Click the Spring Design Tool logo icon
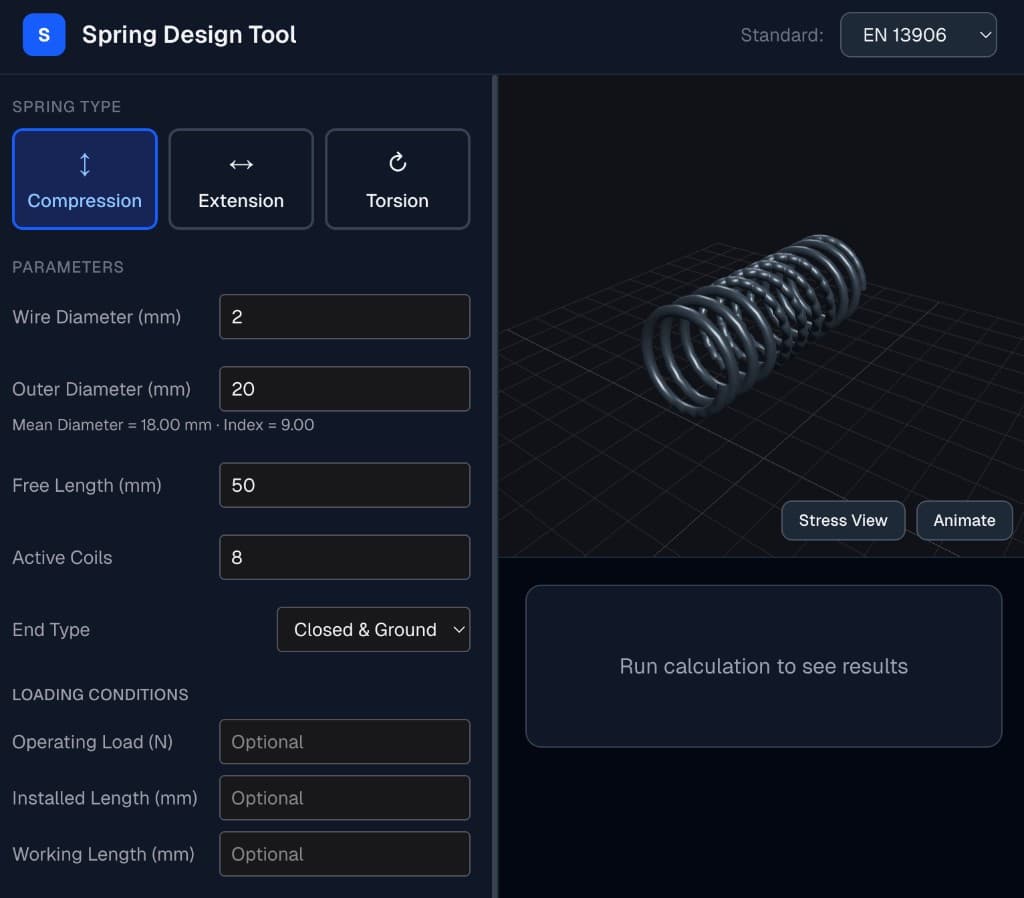 pyautogui.click(x=43, y=34)
